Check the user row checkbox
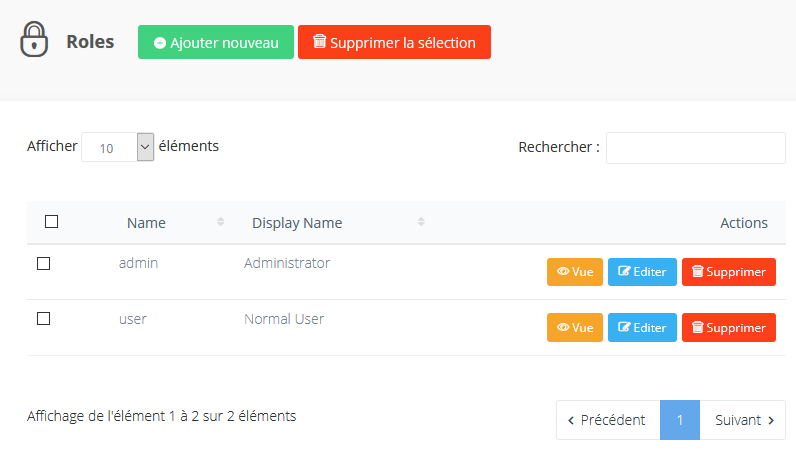796x459 pixels. (x=43, y=319)
